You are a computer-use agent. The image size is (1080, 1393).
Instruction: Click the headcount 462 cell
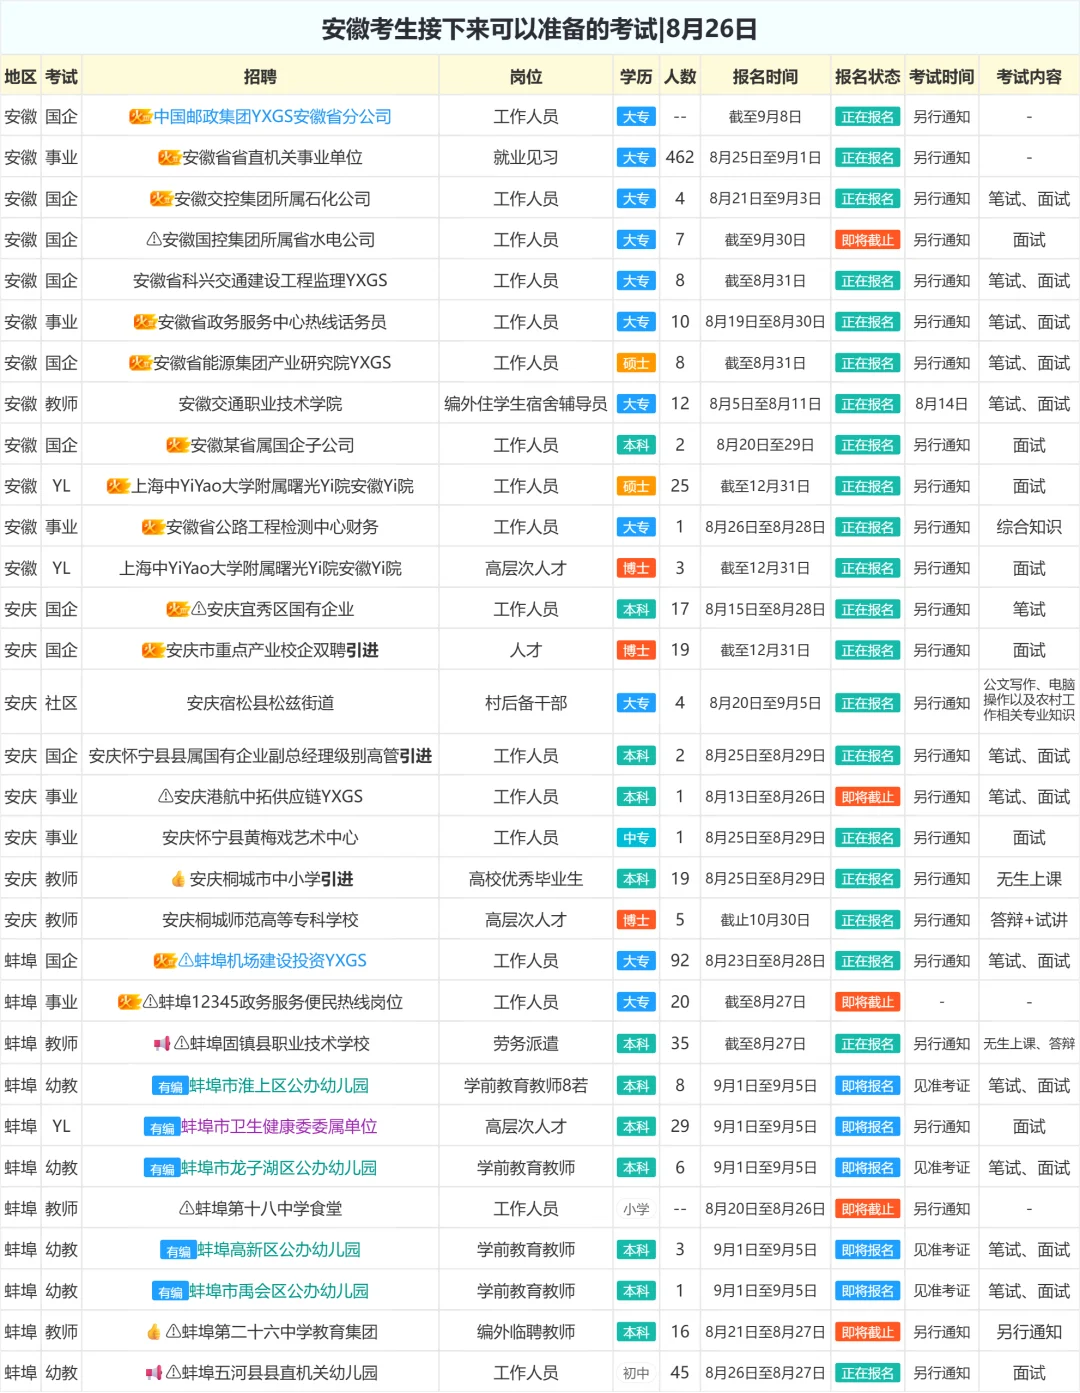click(680, 158)
